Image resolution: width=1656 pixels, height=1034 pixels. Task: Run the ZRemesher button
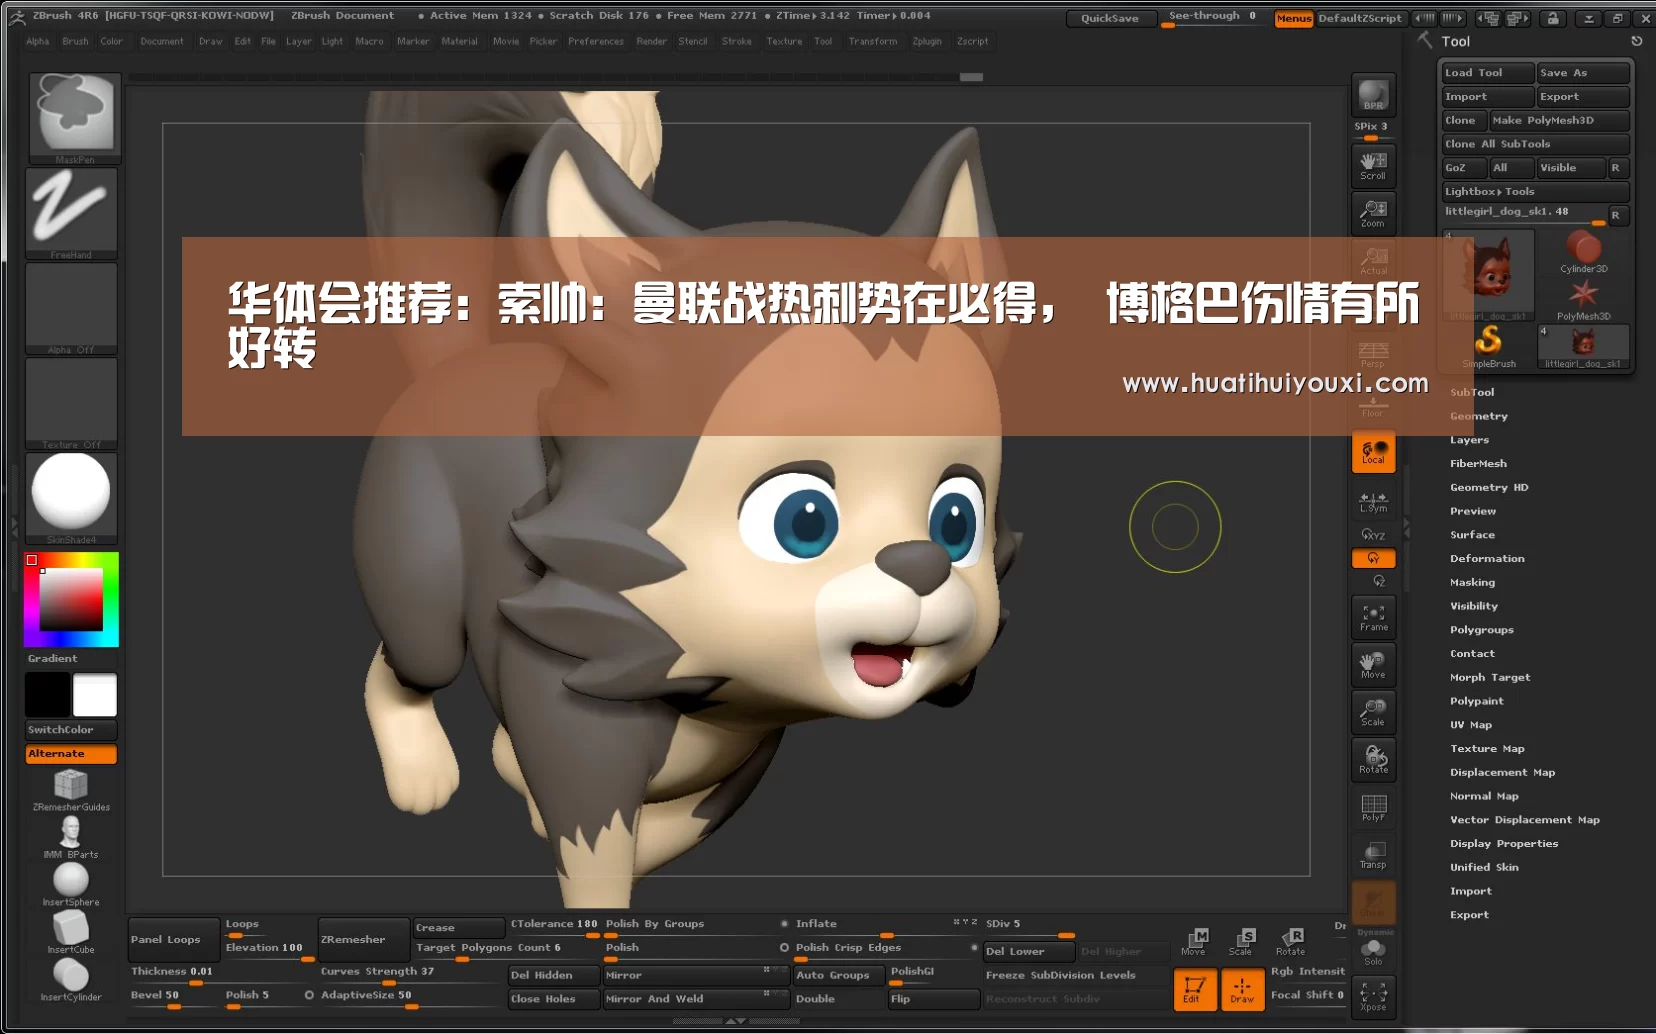click(x=362, y=940)
